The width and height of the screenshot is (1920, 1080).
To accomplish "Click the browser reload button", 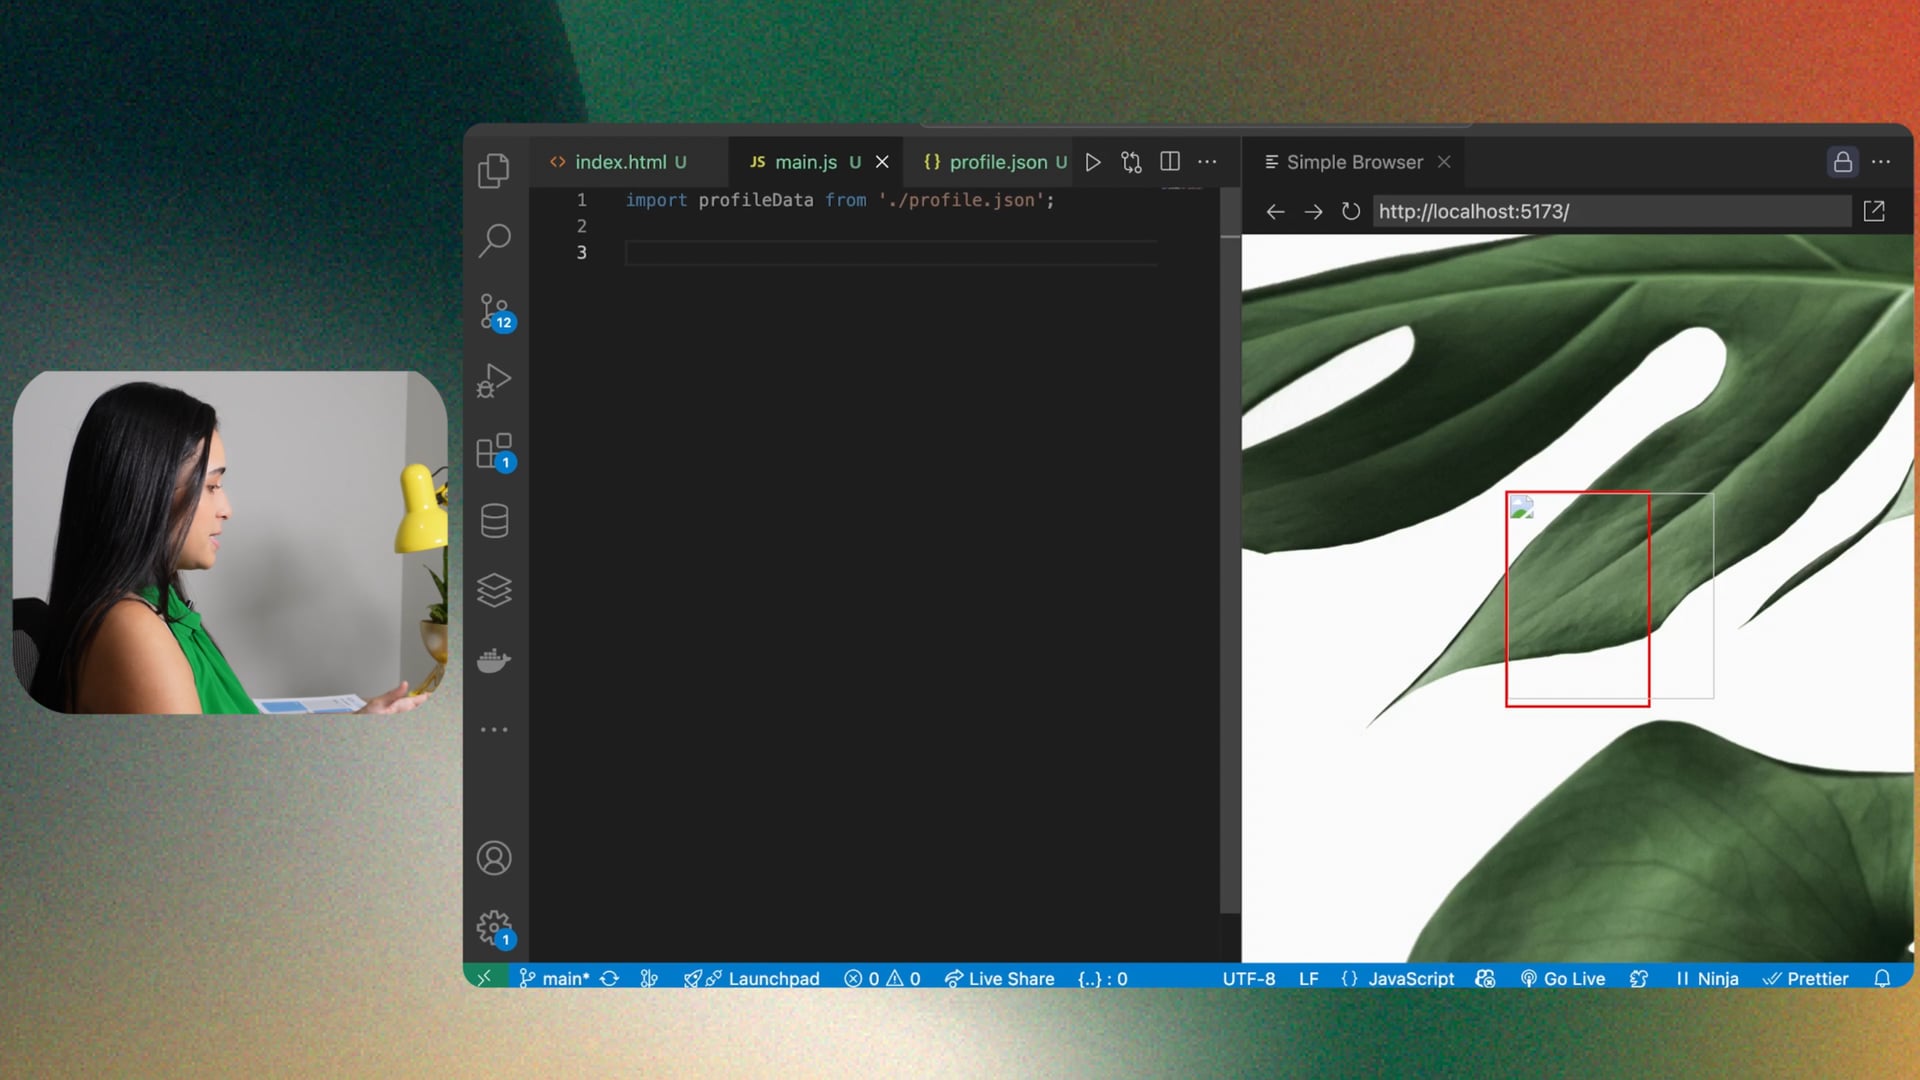I will [1351, 212].
